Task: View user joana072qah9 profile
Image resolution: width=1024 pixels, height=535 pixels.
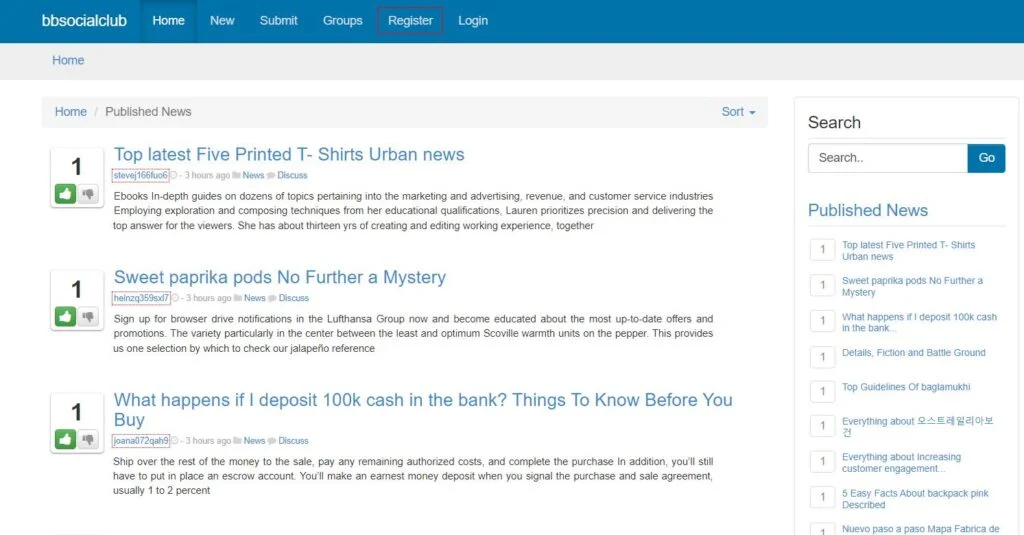Action: [140, 441]
